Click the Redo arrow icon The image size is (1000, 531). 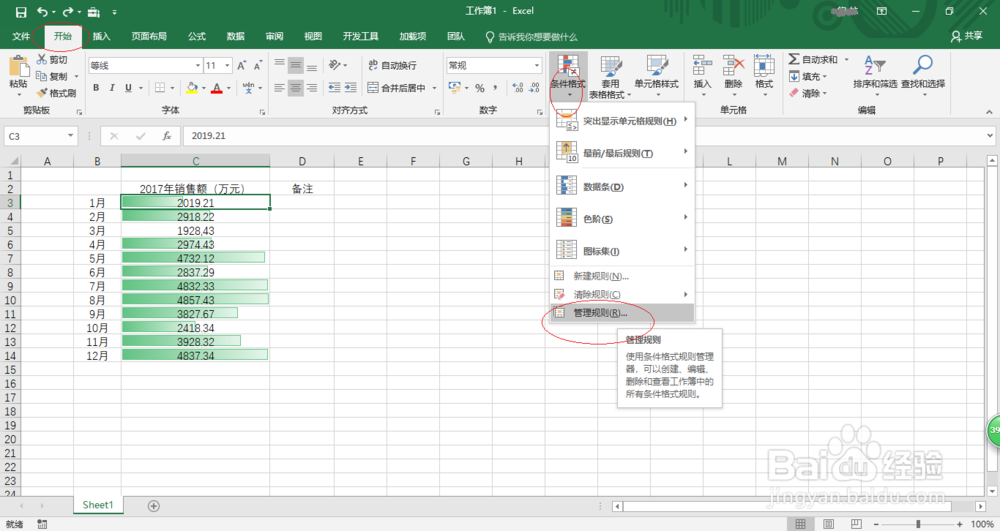(x=68, y=11)
